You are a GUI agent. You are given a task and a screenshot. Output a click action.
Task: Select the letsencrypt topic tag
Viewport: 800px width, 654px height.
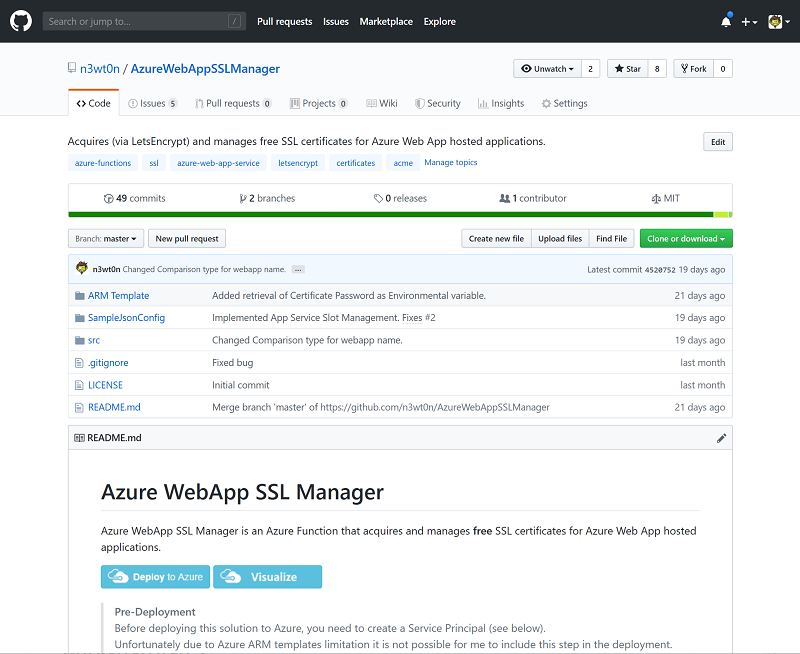coord(298,163)
